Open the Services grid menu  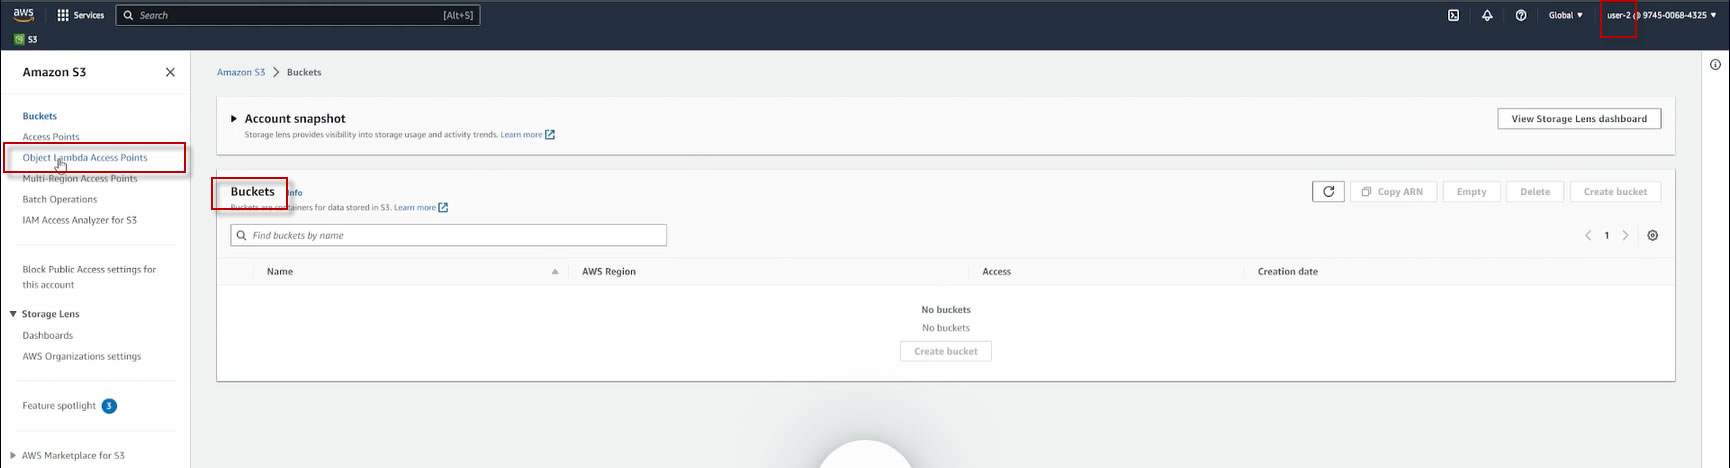(81, 15)
